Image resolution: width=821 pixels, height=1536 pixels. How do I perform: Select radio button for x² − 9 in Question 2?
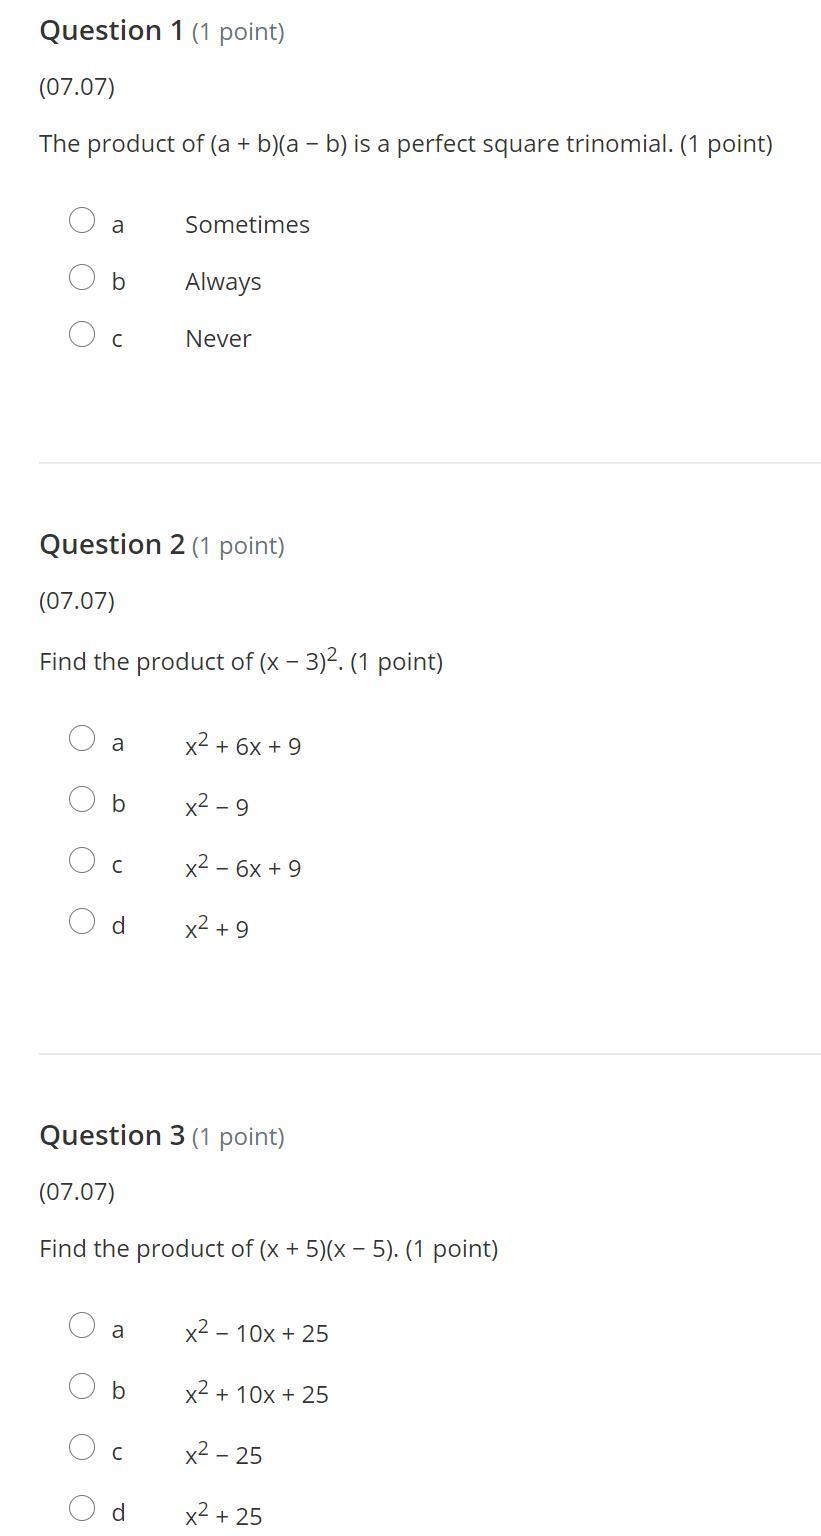[x=82, y=799]
